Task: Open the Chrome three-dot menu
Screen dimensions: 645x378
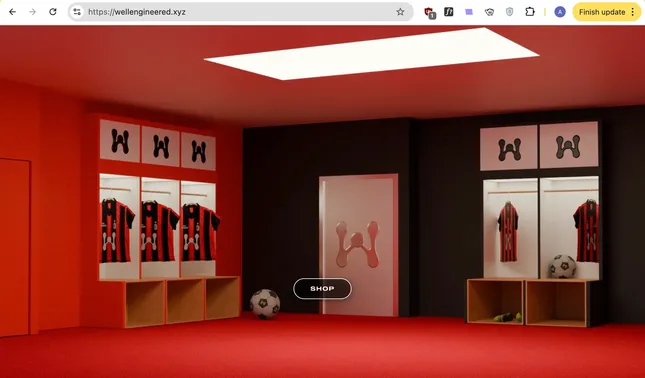Action: pyautogui.click(x=633, y=12)
